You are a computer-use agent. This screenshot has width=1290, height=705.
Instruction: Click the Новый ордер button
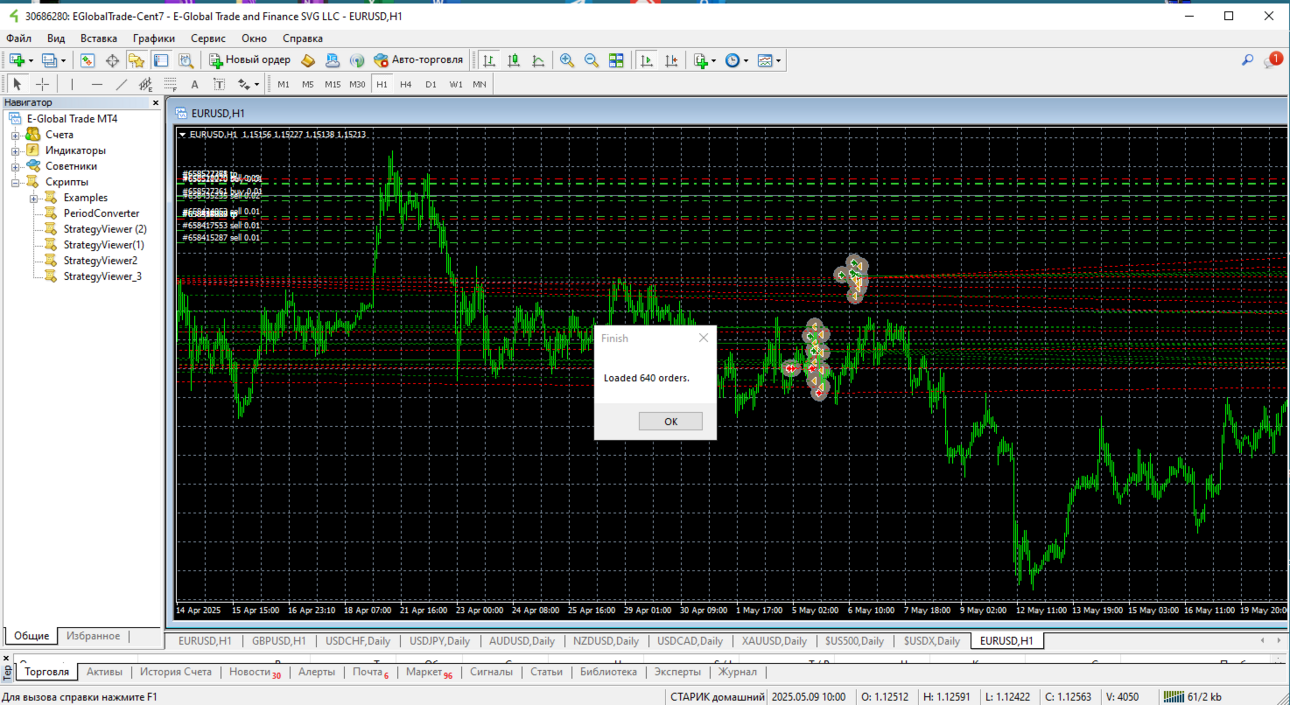coord(250,60)
